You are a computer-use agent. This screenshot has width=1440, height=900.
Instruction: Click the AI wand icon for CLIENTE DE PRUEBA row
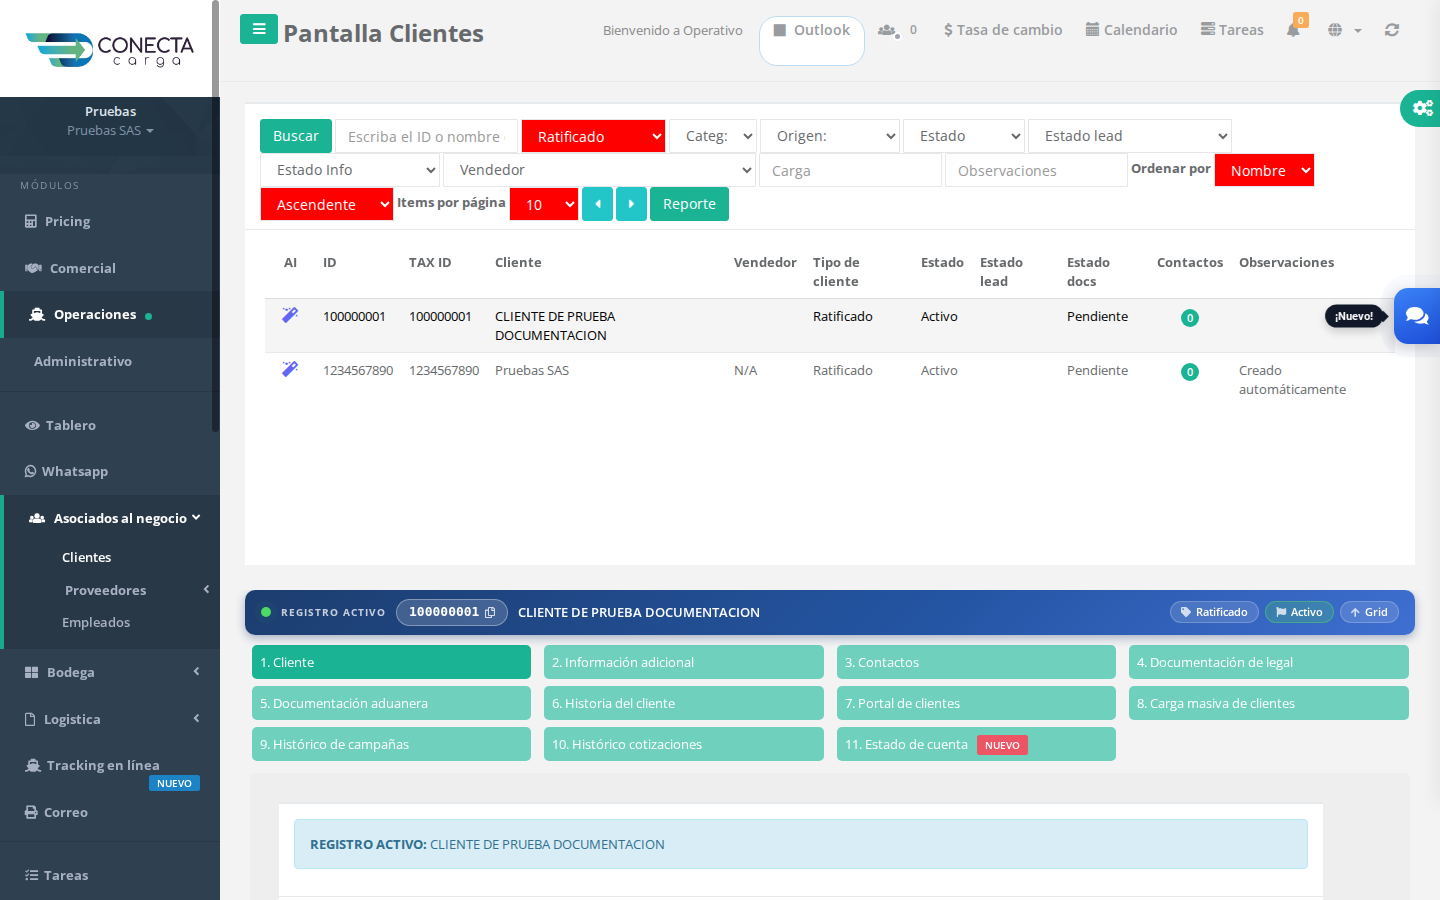click(290, 315)
